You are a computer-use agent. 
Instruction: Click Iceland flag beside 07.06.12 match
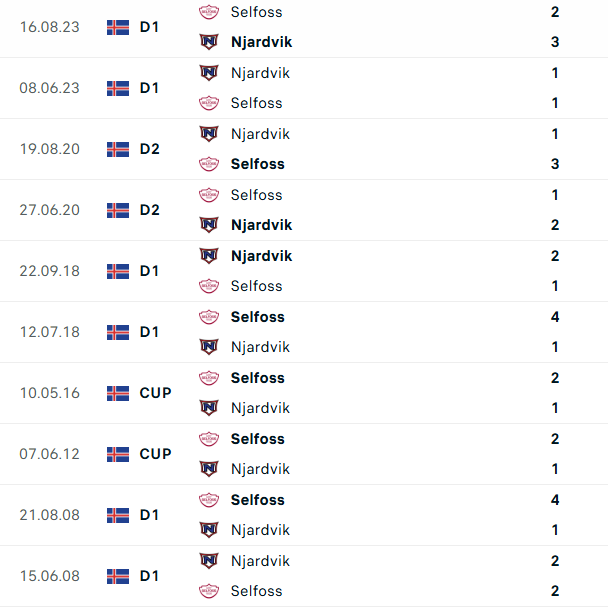click(x=118, y=454)
